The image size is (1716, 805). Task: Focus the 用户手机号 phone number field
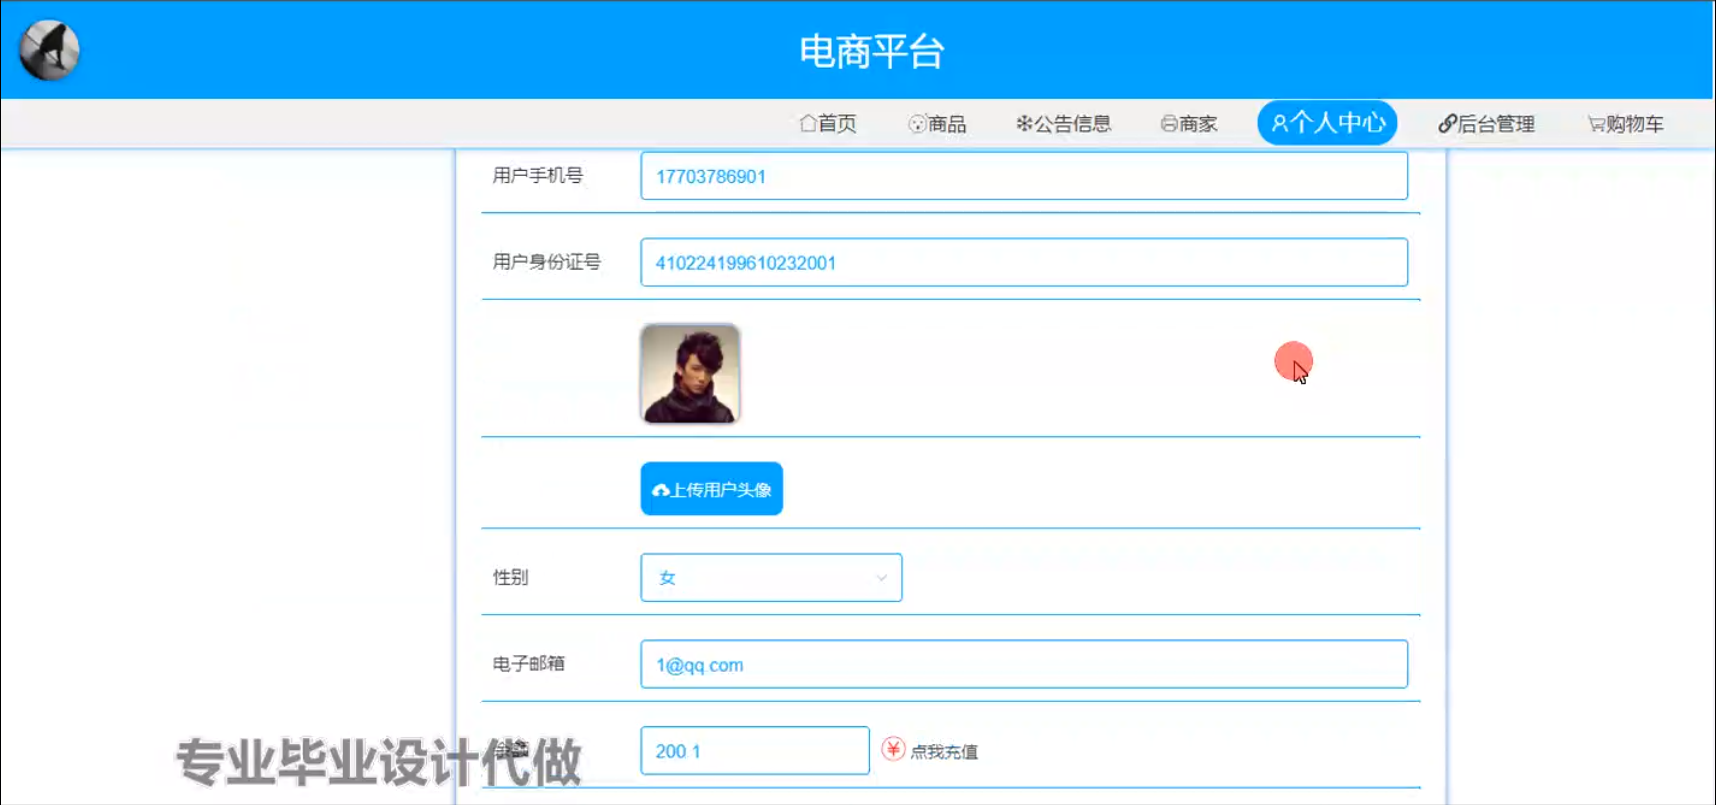tap(1024, 176)
